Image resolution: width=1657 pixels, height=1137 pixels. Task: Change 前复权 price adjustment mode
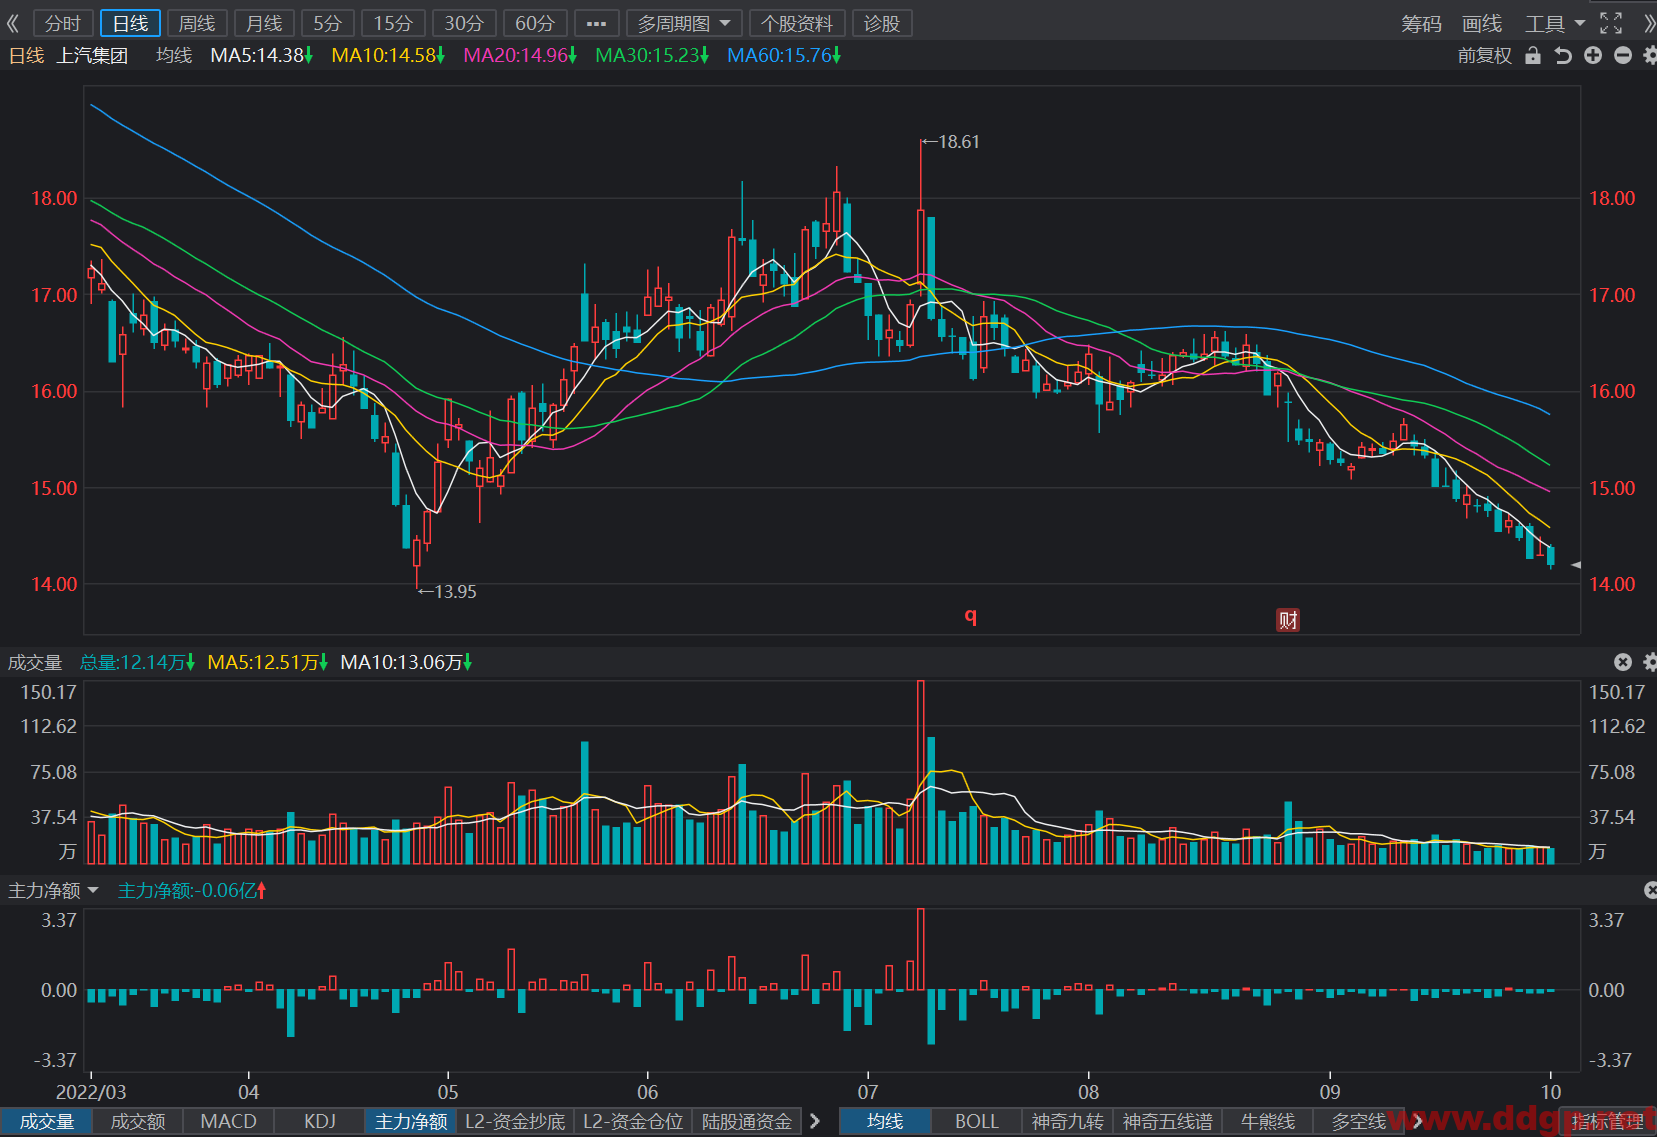click(1484, 56)
